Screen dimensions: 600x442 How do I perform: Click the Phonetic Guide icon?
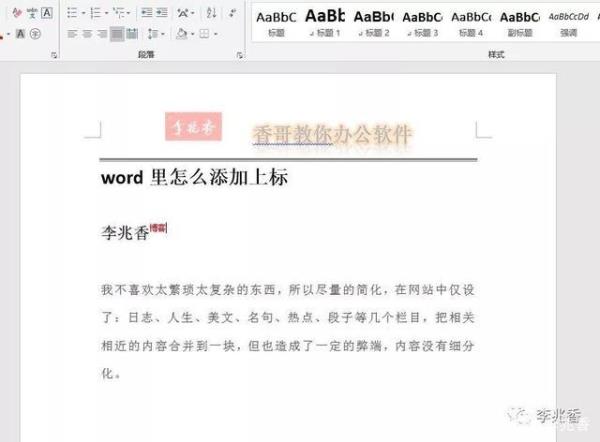[x=32, y=13]
